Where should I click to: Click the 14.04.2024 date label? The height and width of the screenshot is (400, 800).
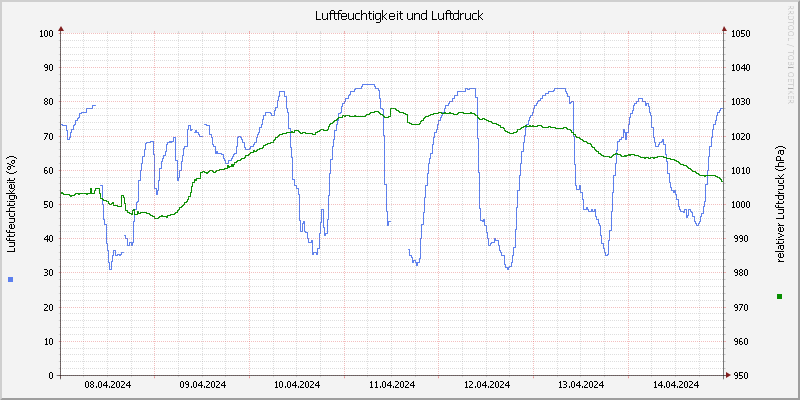pos(676,385)
